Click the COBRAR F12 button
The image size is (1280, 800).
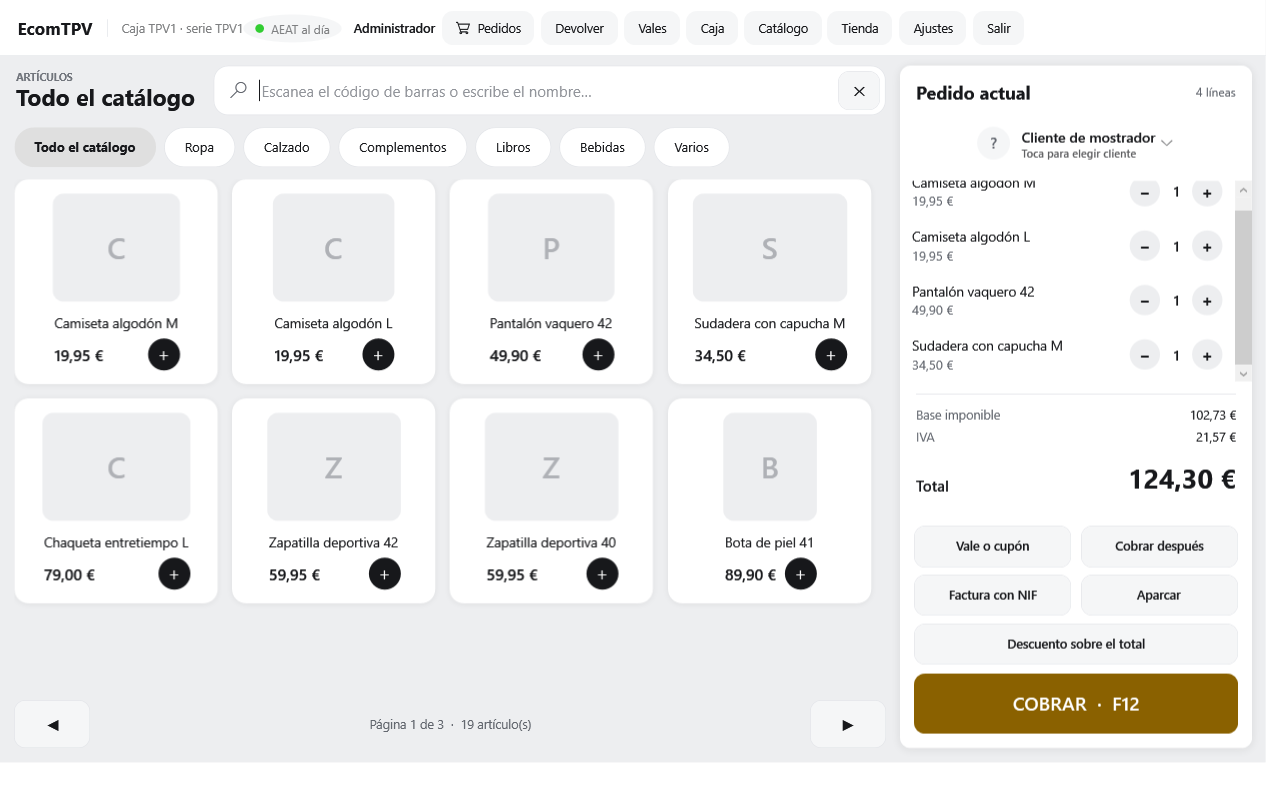click(x=1076, y=704)
